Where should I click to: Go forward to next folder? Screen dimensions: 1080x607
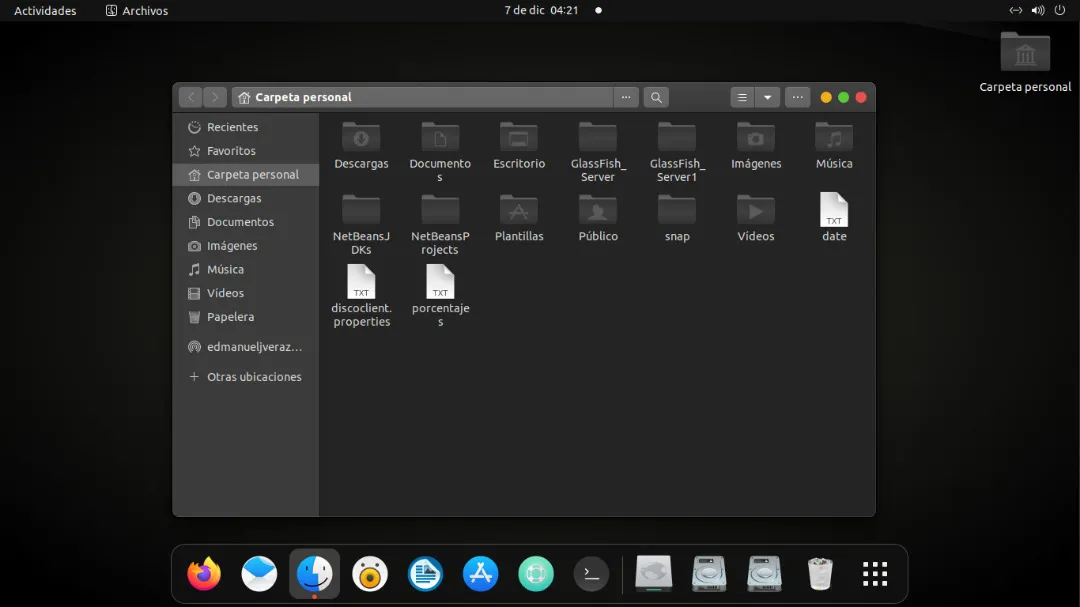click(x=214, y=97)
